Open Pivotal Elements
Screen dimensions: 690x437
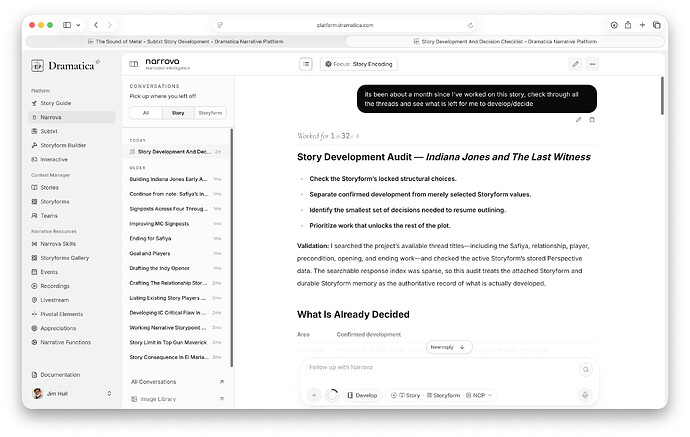pos(61,314)
